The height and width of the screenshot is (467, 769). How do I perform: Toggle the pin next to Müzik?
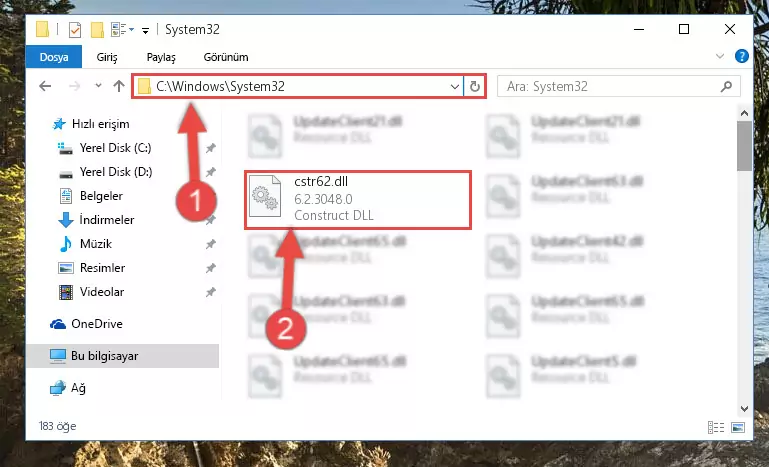click(x=210, y=244)
